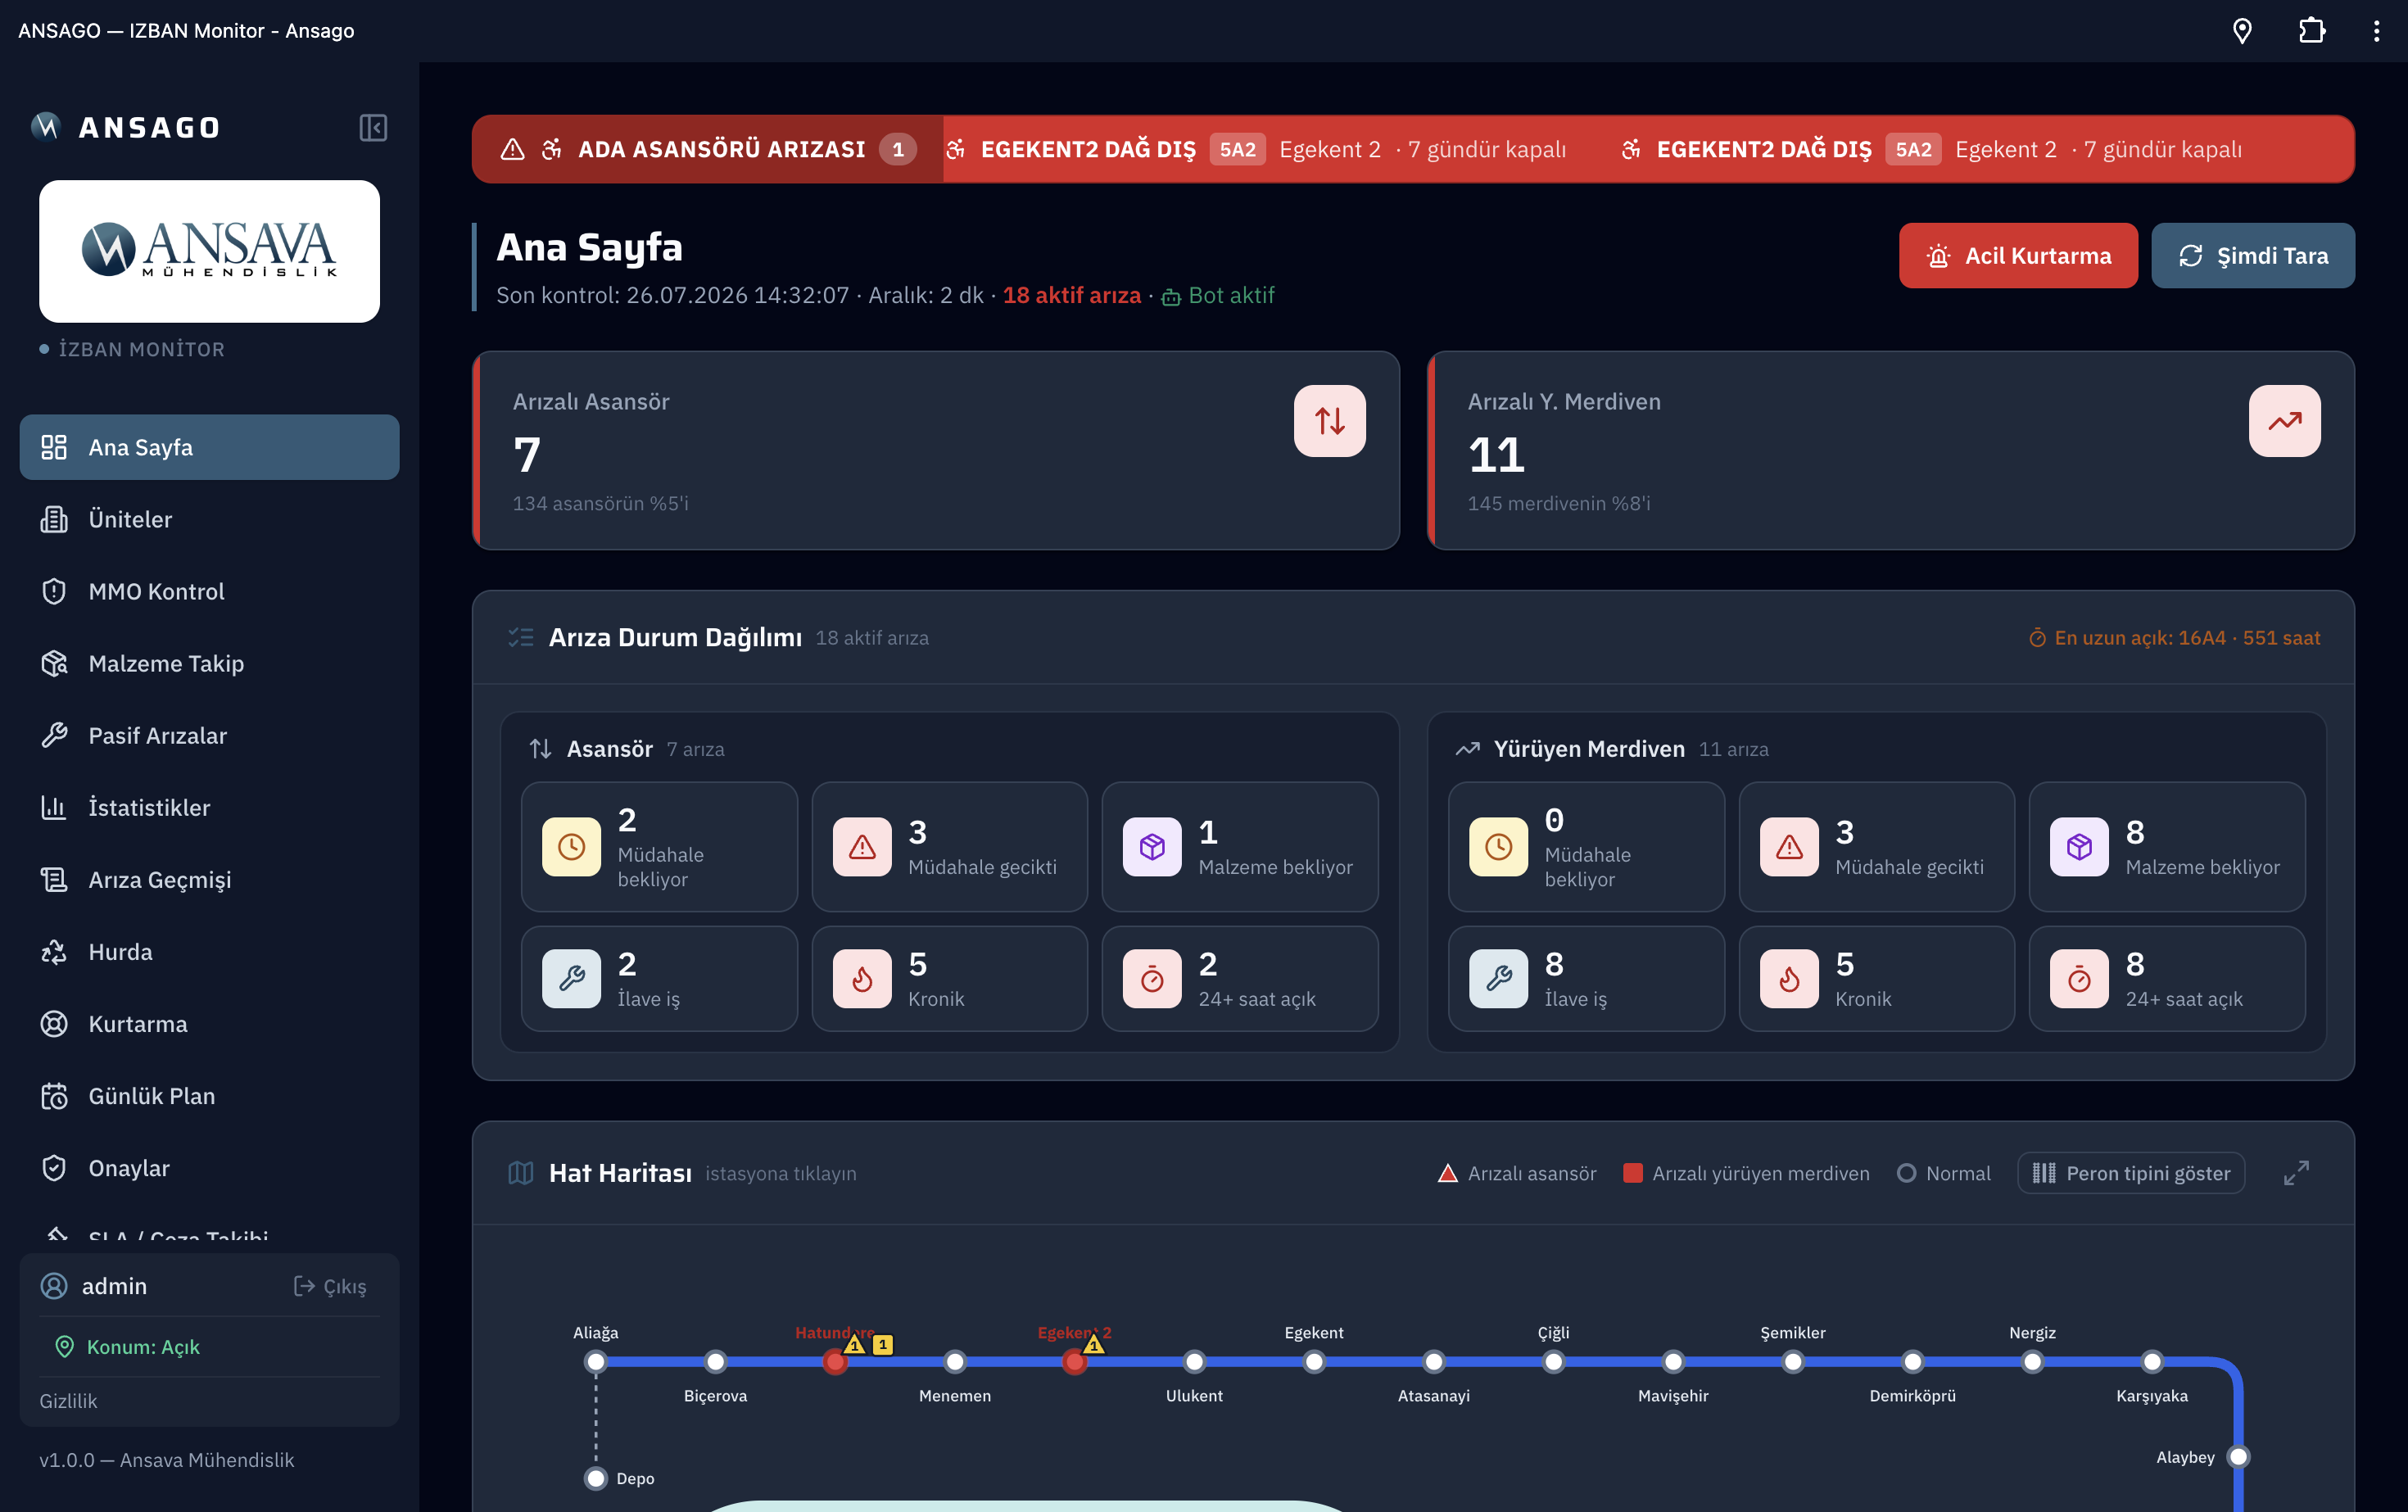Click the Acil Kurtarma button
The image size is (2408, 1512).
point(2018,256)
